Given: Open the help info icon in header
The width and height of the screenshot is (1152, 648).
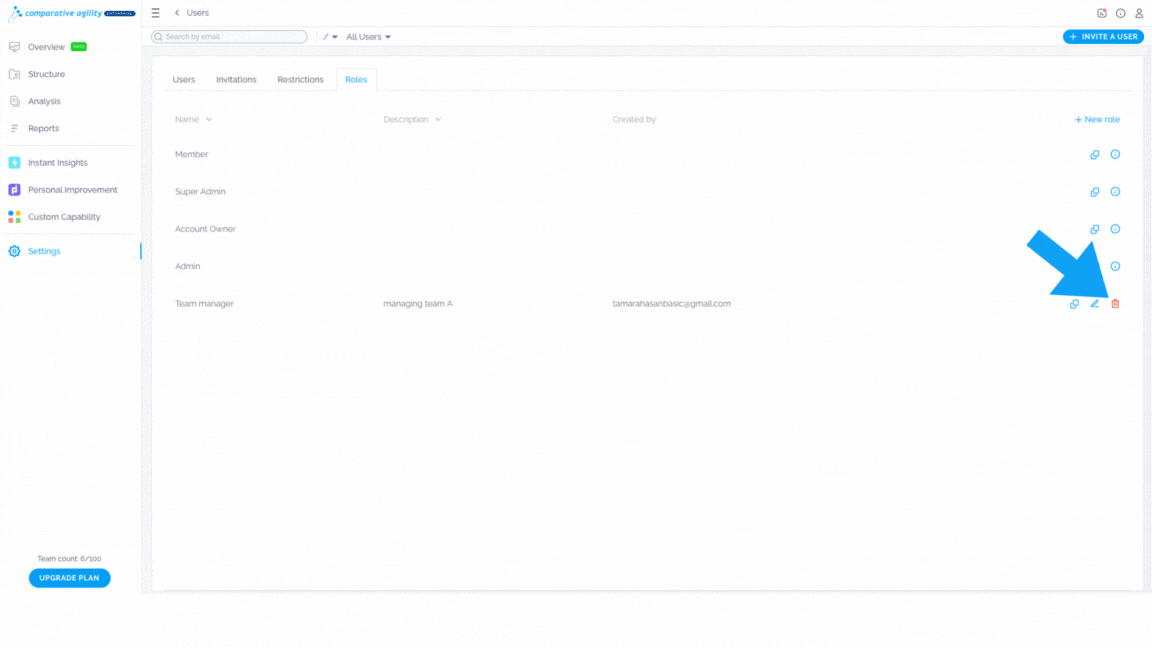Looking at the screenshot, I should click(1120, 13).
